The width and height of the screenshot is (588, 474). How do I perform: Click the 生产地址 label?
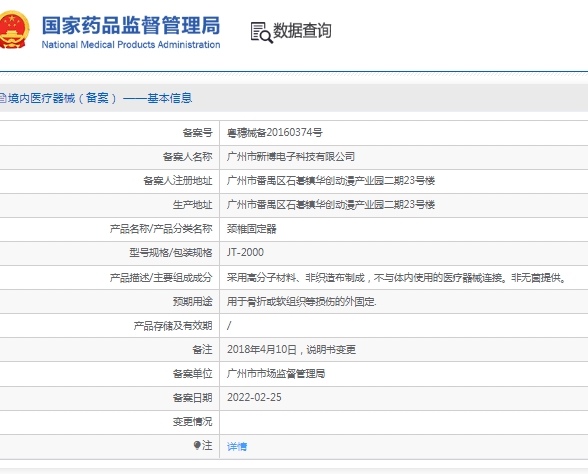[x=192, y=205]
